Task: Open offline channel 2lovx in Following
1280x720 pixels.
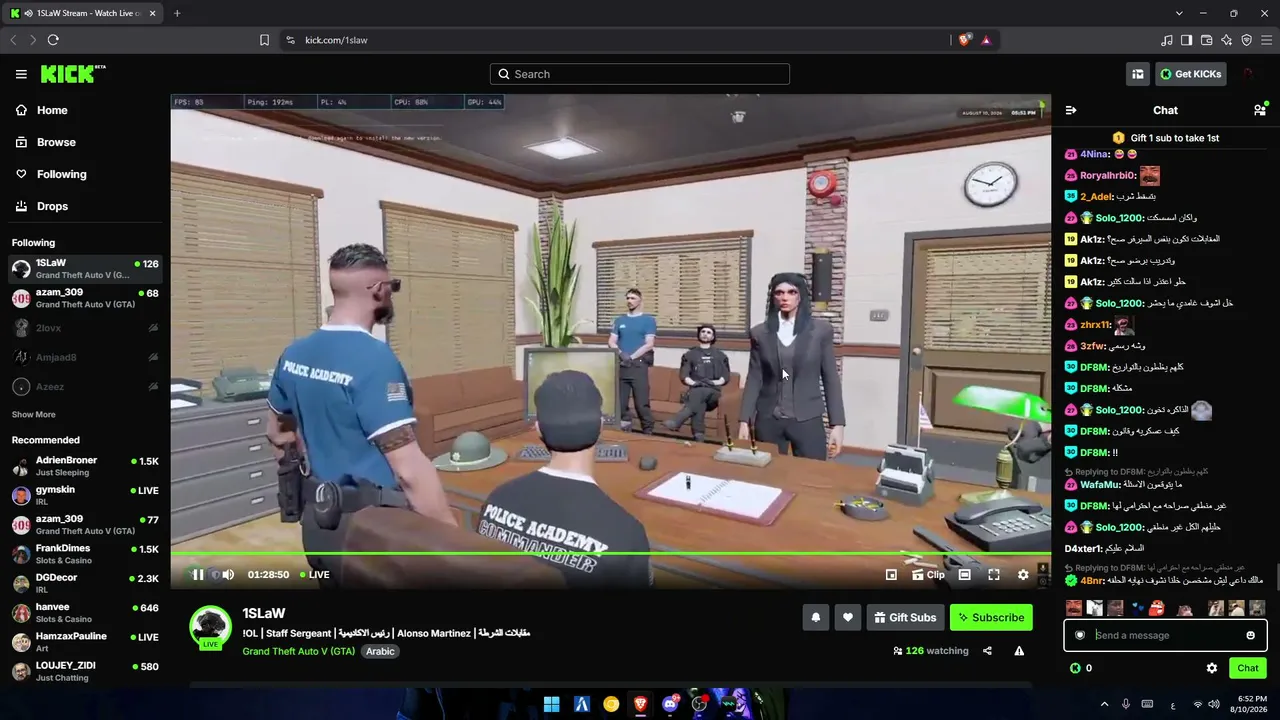Action: 85,328
